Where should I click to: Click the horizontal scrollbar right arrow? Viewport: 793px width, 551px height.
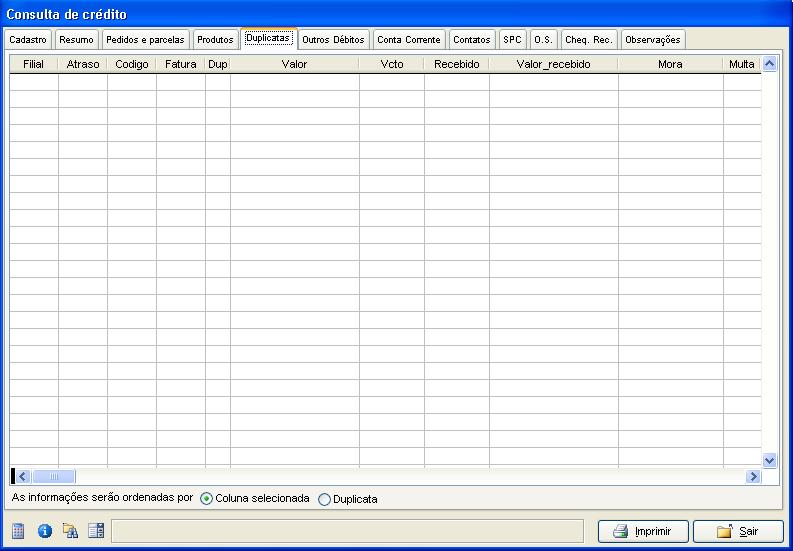754,476
